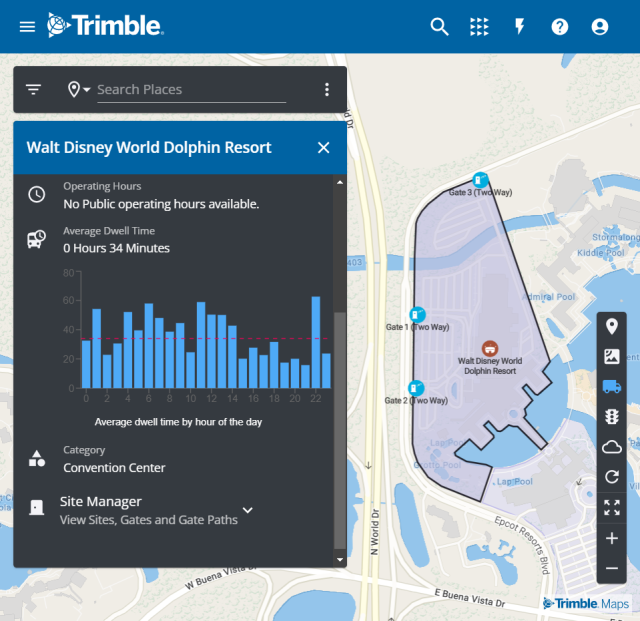Image resolution: width=640 pixels, height=621 pixels.
Task: Click the 'Gate 3 (Two Way)' map label
Action: point(480,192)
